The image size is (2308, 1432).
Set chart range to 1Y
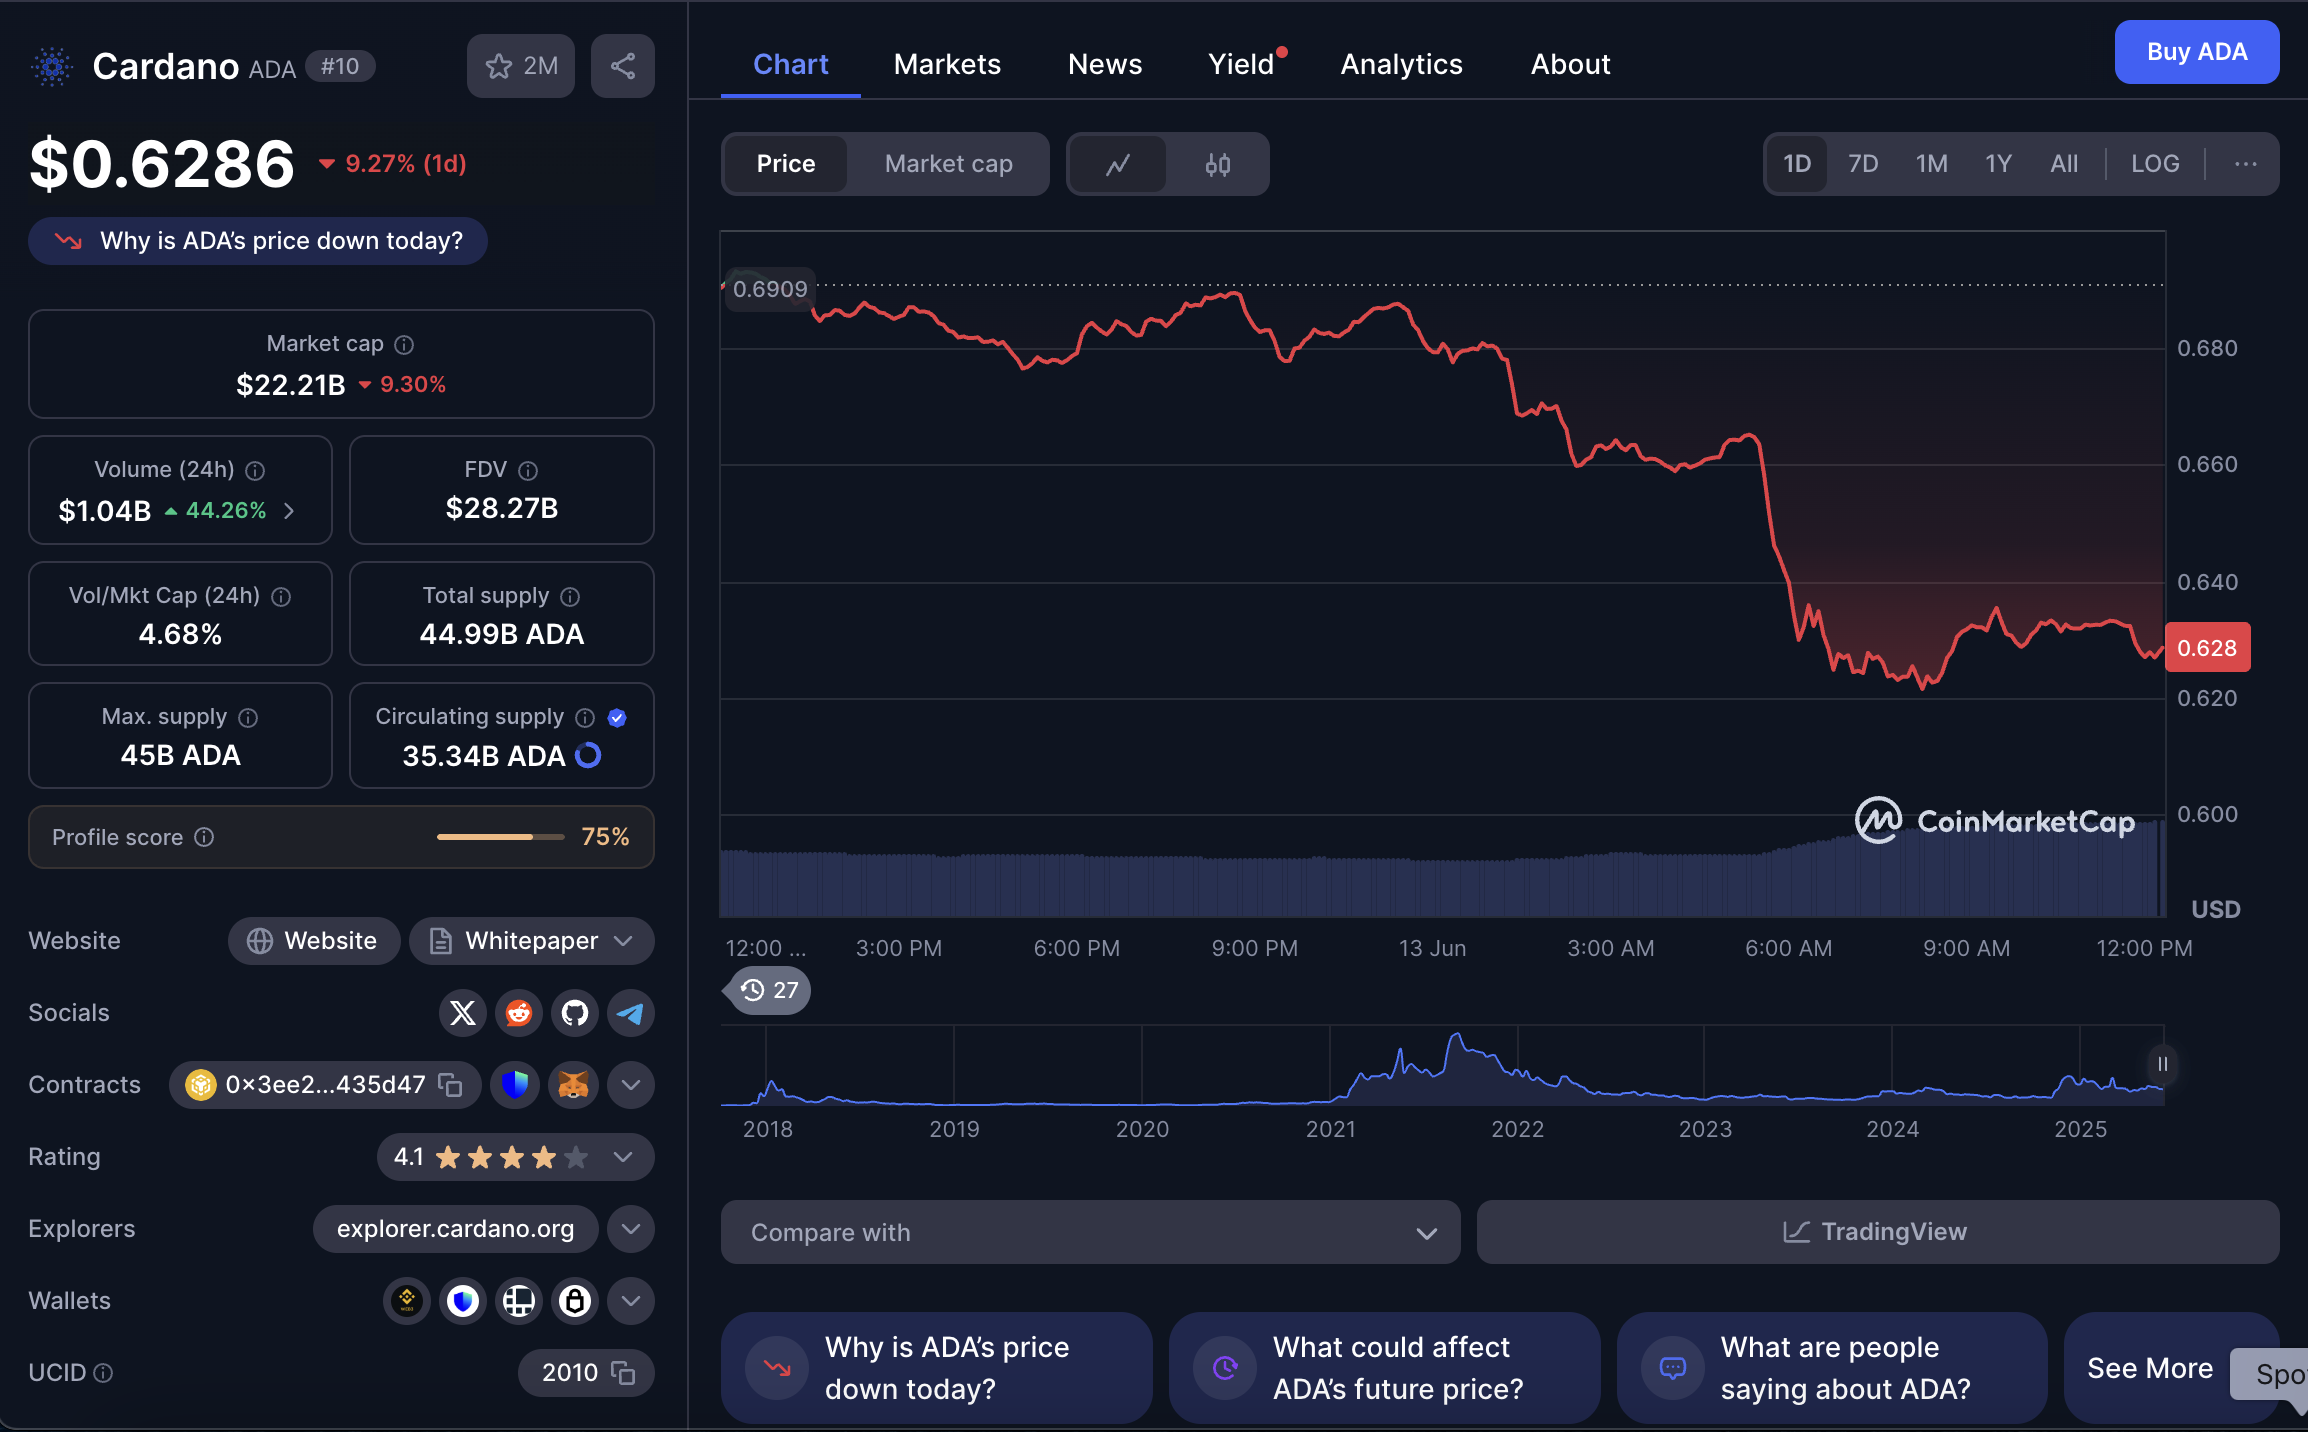click(x=1998, y=164)
